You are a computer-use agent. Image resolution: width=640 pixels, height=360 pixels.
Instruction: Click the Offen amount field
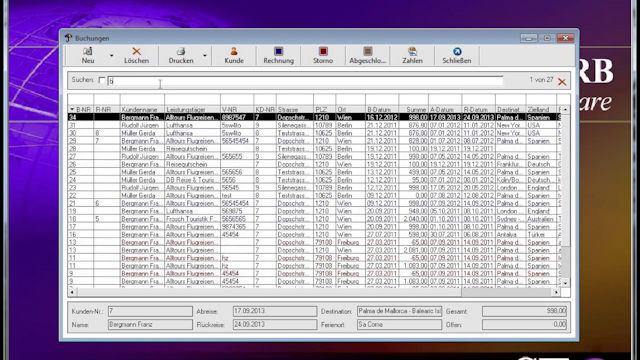(524, 324)
